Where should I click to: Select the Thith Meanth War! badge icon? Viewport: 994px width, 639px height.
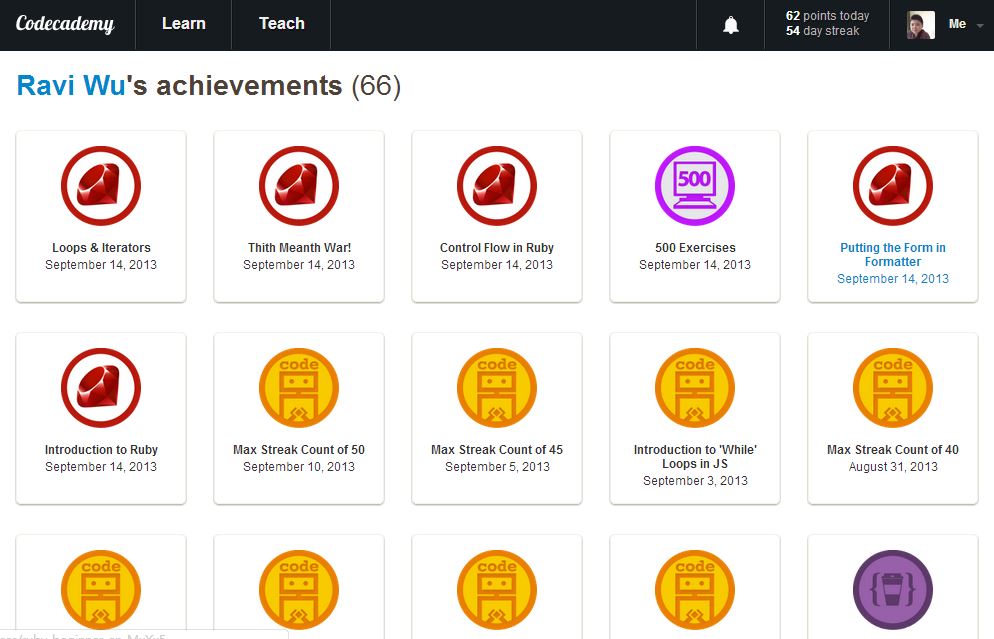[299, 187]
